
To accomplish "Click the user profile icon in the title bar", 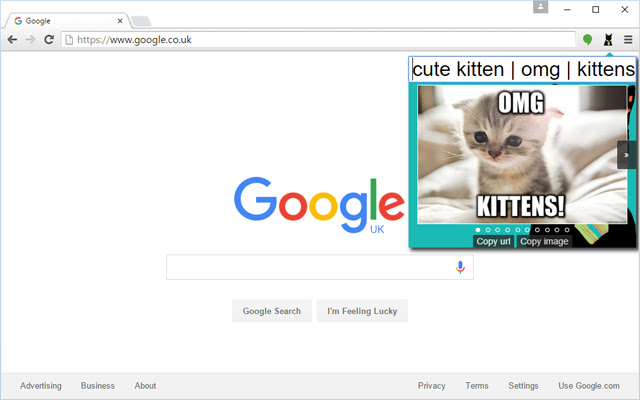I will pyautogui.click(x=540, y=7).
